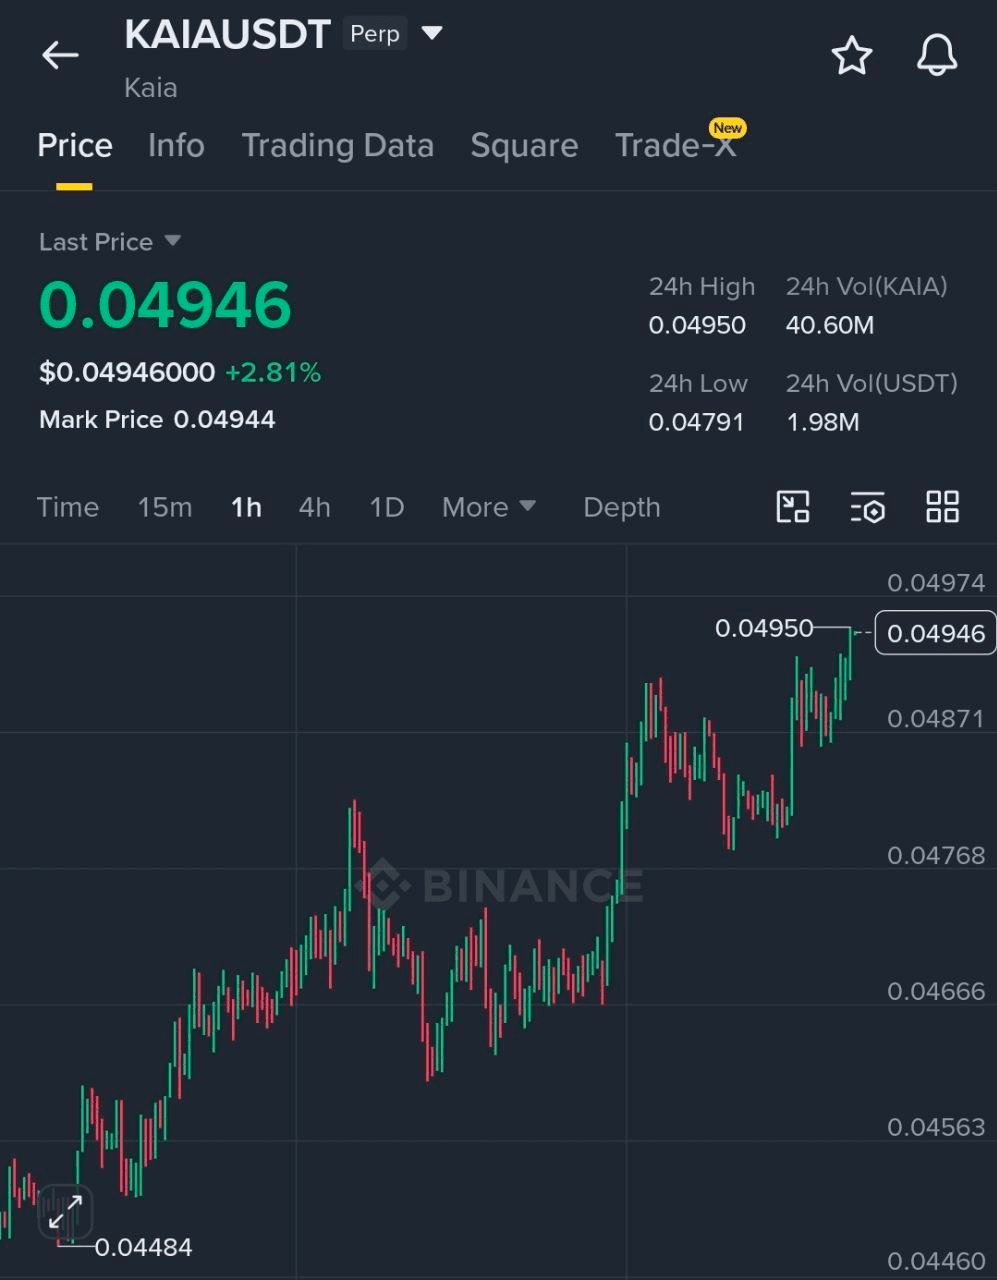Tap the Mark Price 0.04944 text
Viewport: 997px width, 1280px height.
[x=157, y=419]
